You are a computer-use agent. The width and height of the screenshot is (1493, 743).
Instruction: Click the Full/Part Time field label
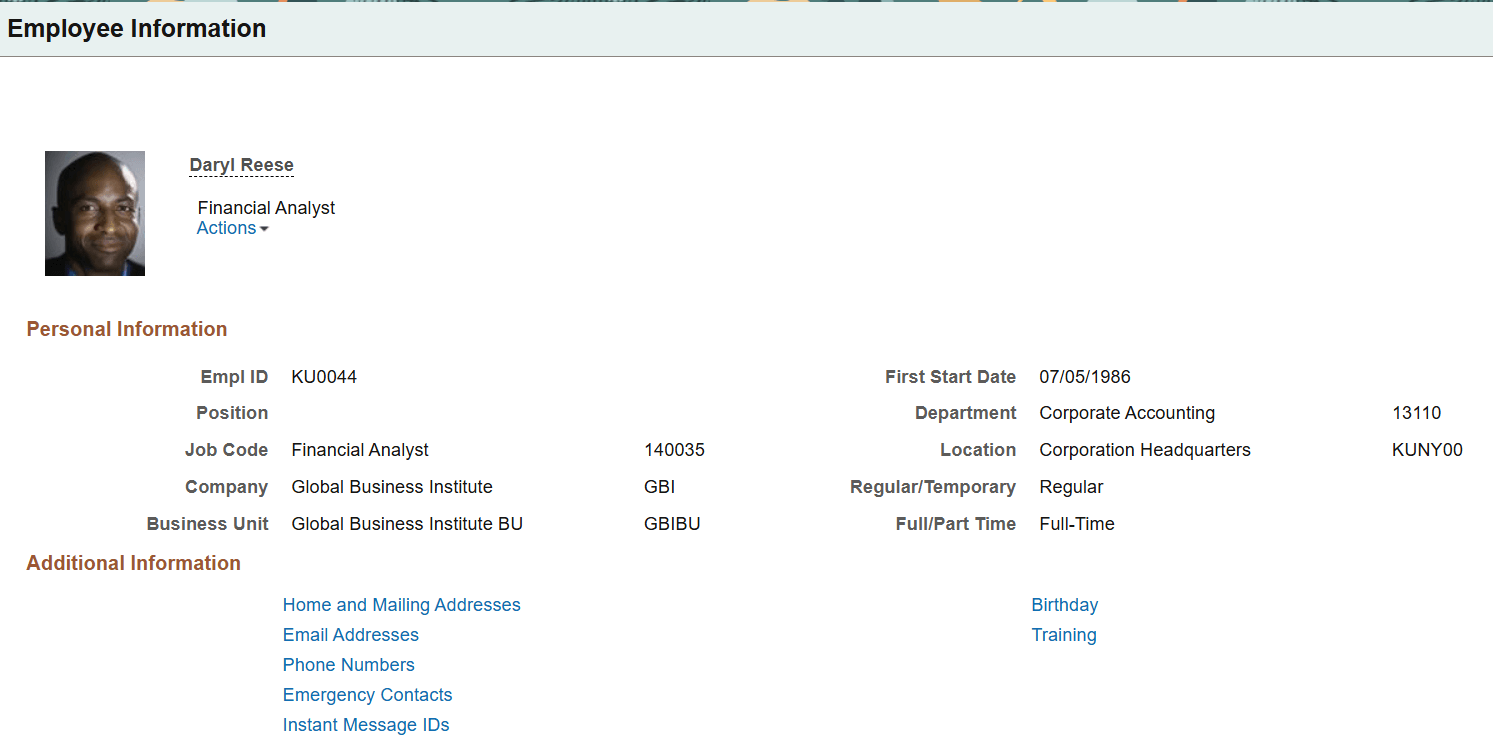(956, 524)
